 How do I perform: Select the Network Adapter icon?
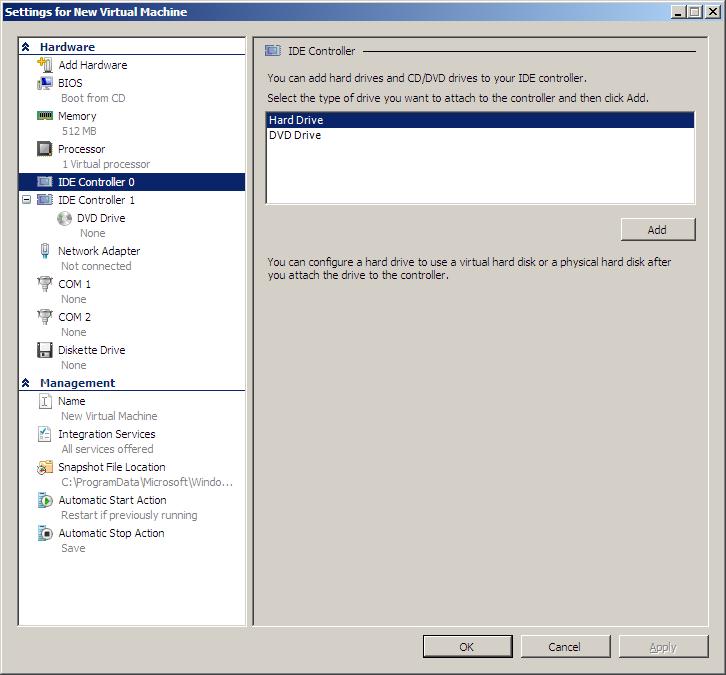44,251
